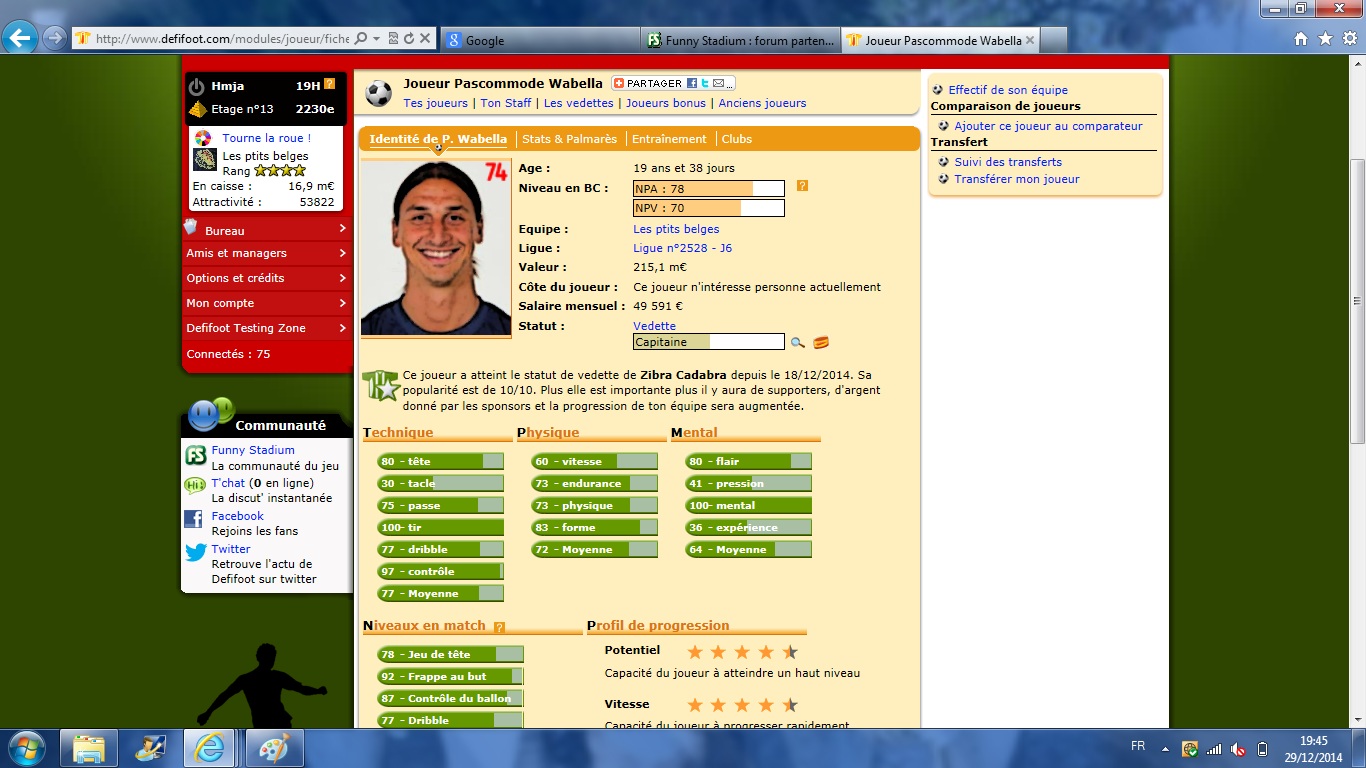1366x768 pixels.
Task: Select the Clubs tab
Action: pyautogui.click(x=737, y=139)
